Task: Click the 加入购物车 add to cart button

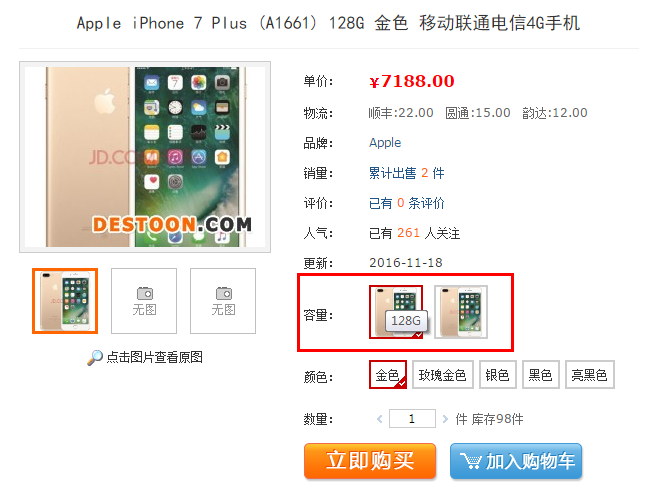Action: pos(516,461)
